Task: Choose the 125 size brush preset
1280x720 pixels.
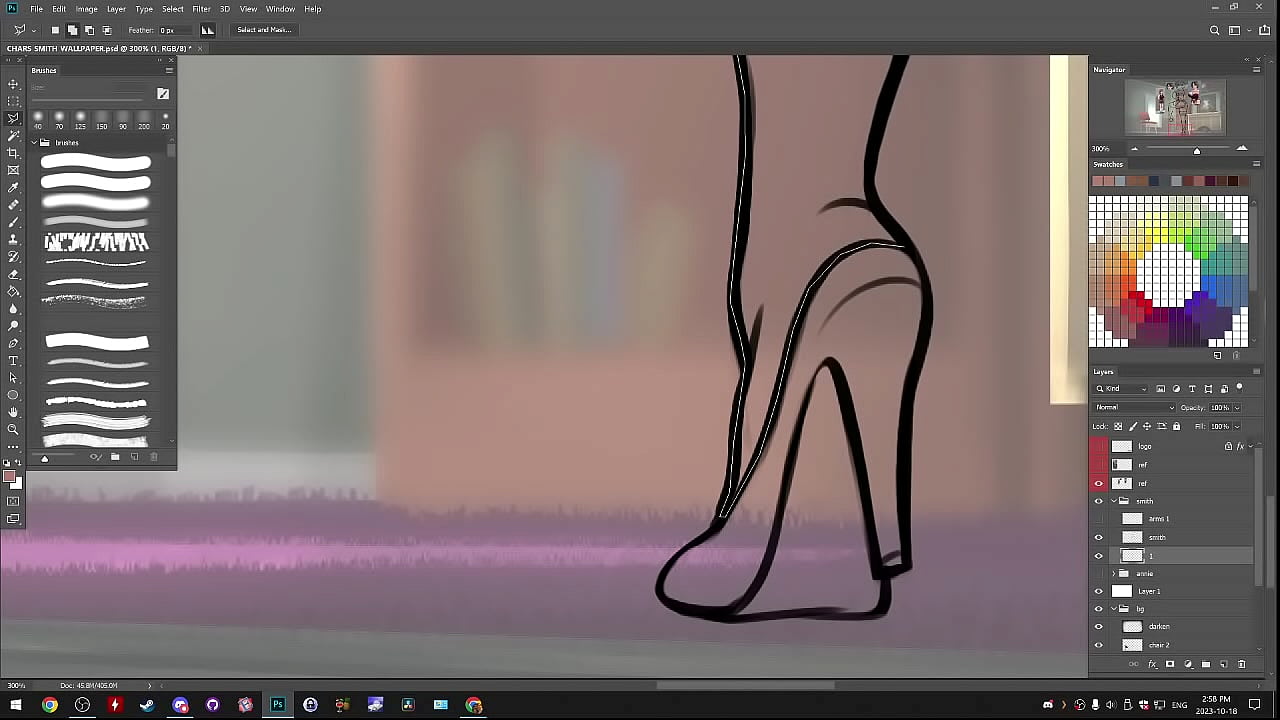Action: pyautogui.click(x=81, y=120)
